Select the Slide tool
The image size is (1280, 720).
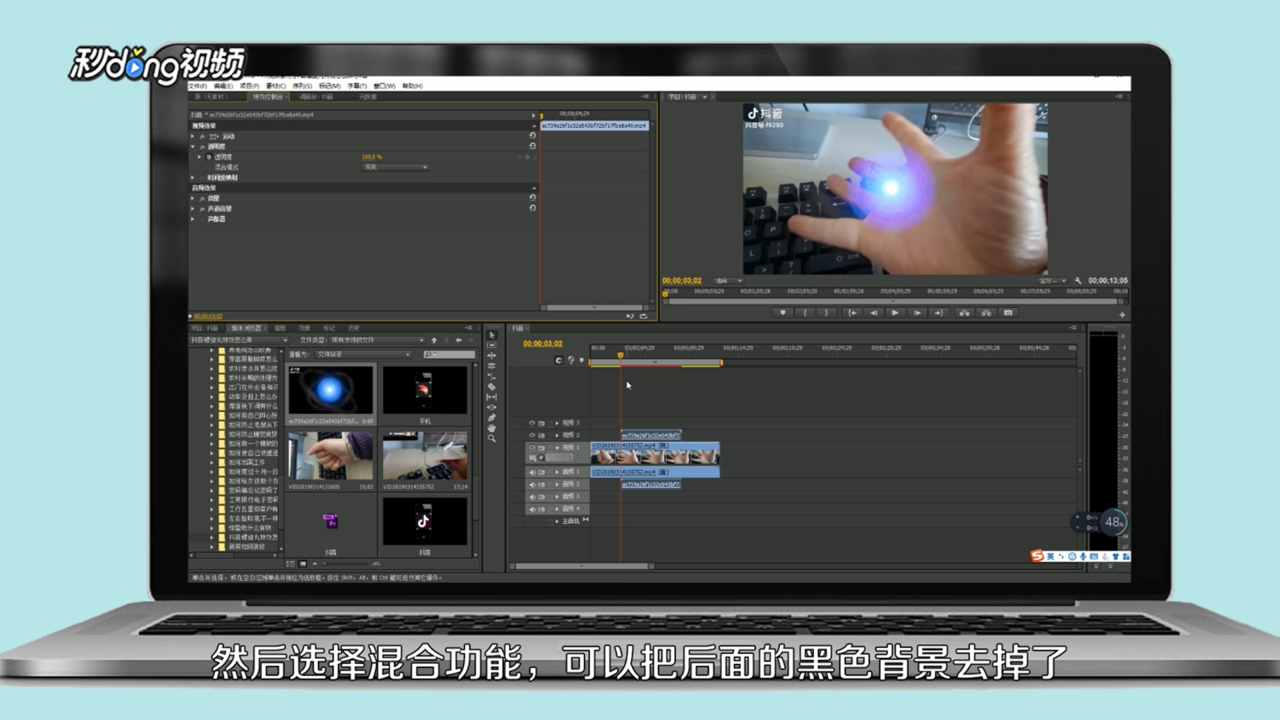tap(492, 407)
